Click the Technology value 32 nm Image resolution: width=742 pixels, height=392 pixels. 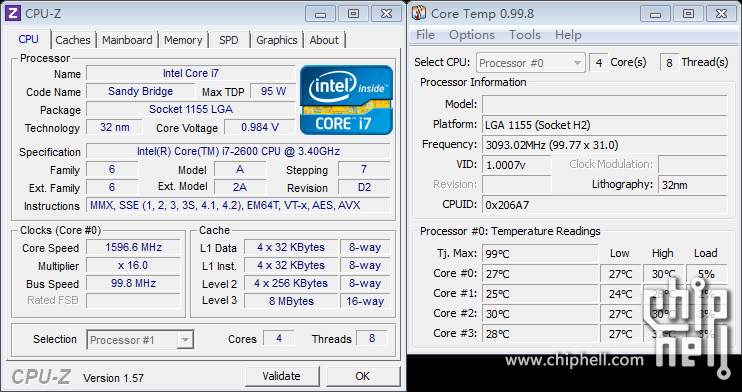pyautogui.click(x=115, y=127)
